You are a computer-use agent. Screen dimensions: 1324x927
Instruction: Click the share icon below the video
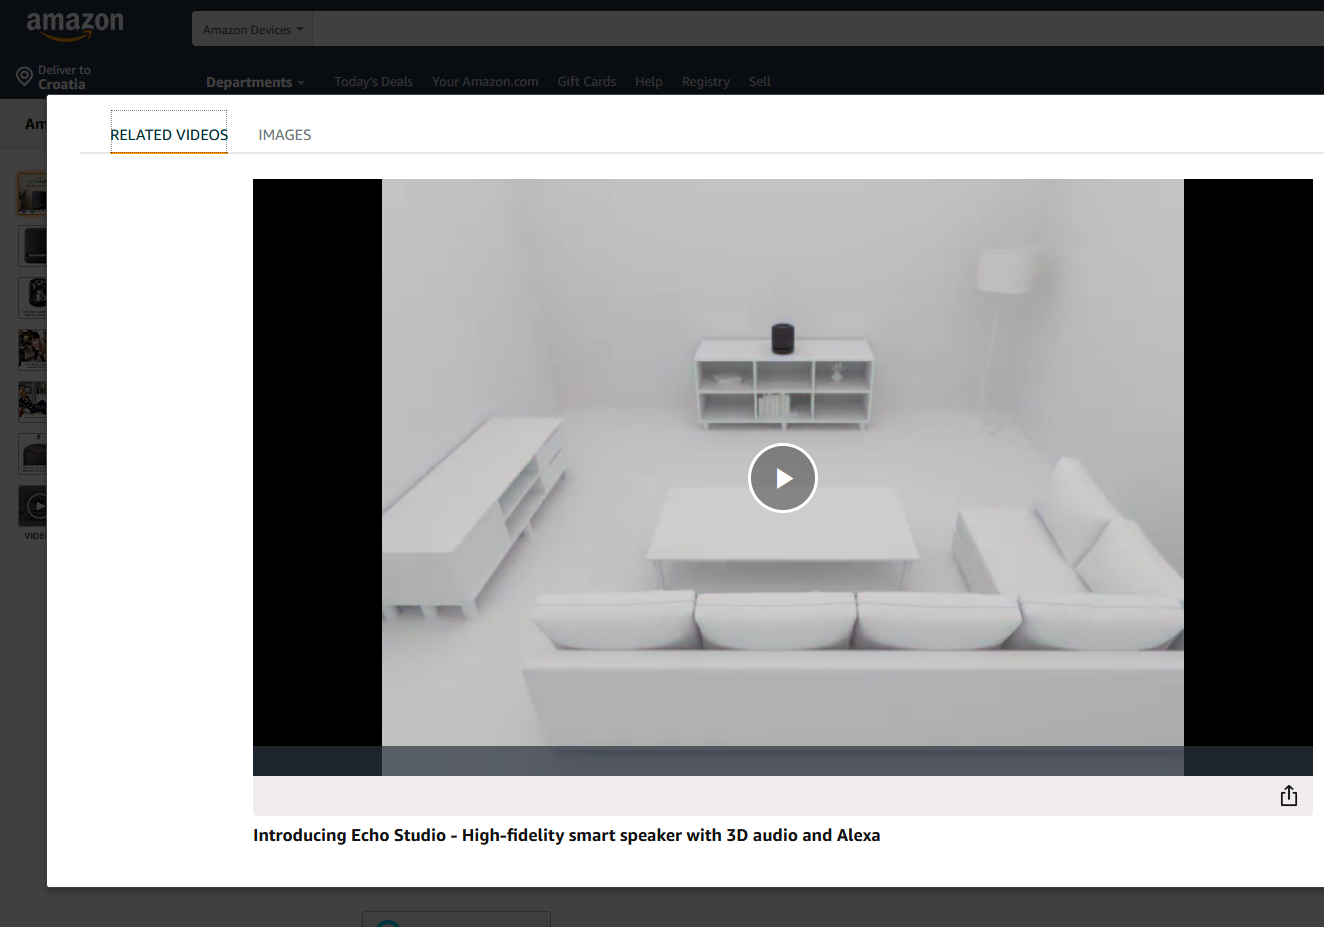[1288, 796]
